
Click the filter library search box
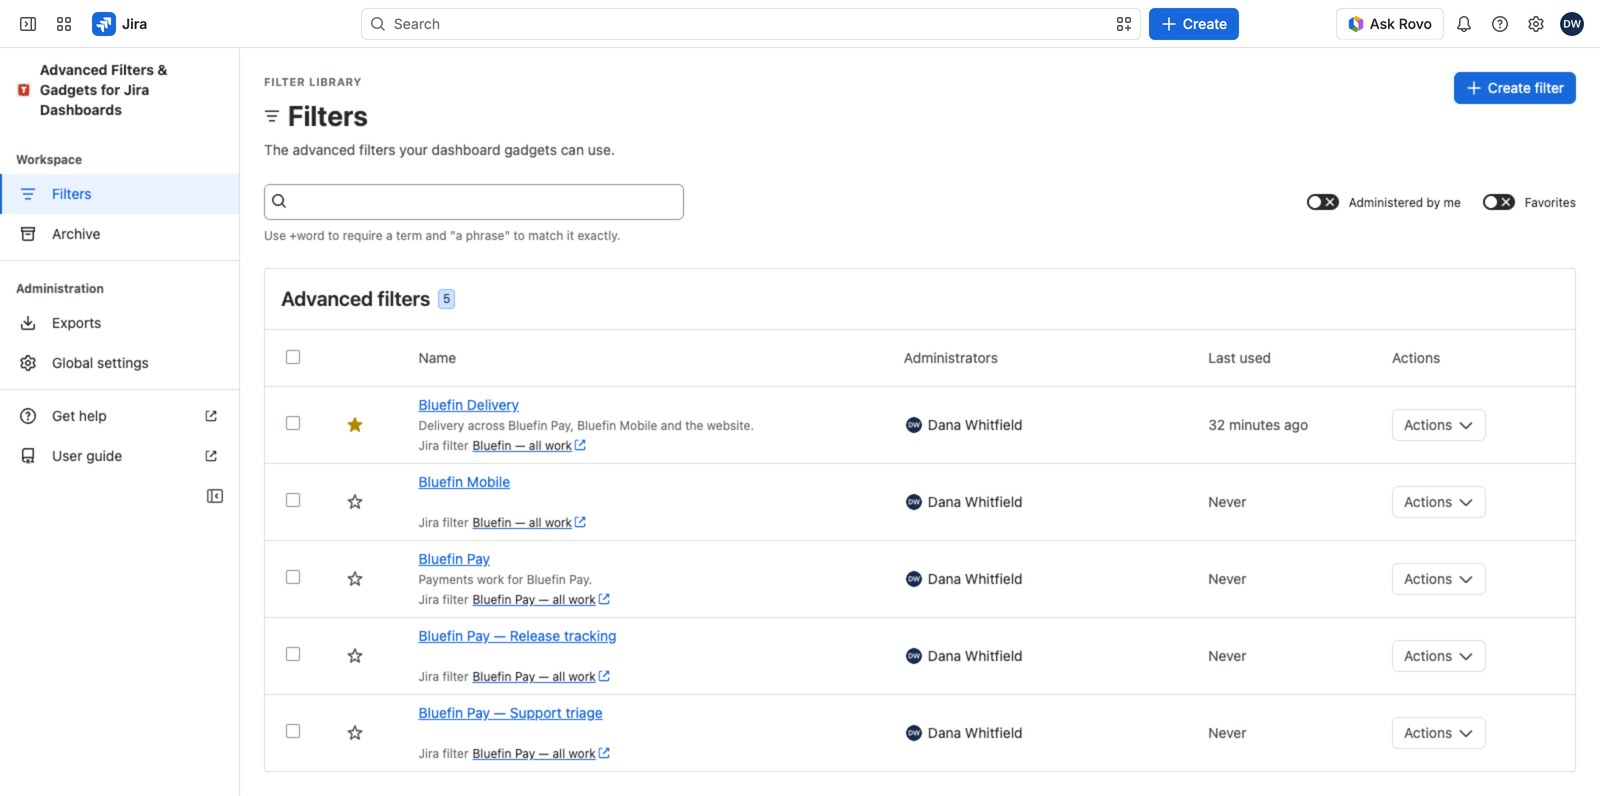pyautogui.click(x=474, y=202)
